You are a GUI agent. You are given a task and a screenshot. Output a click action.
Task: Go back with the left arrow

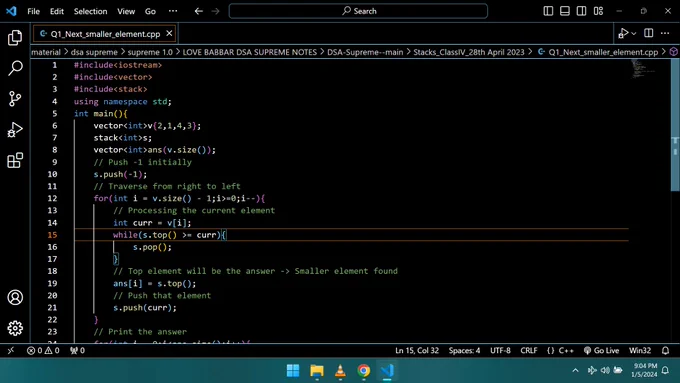click(199, 11)
